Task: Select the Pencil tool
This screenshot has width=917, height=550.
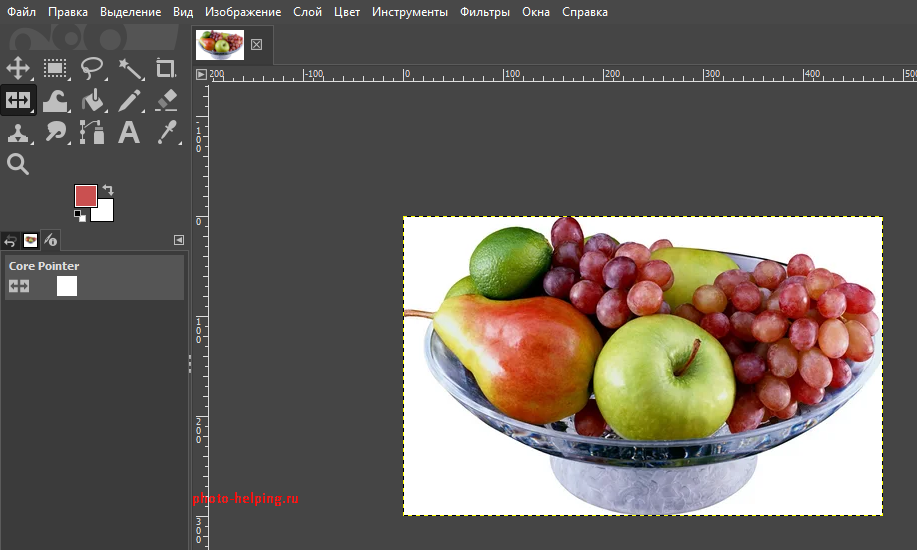Action: (129, 101)
